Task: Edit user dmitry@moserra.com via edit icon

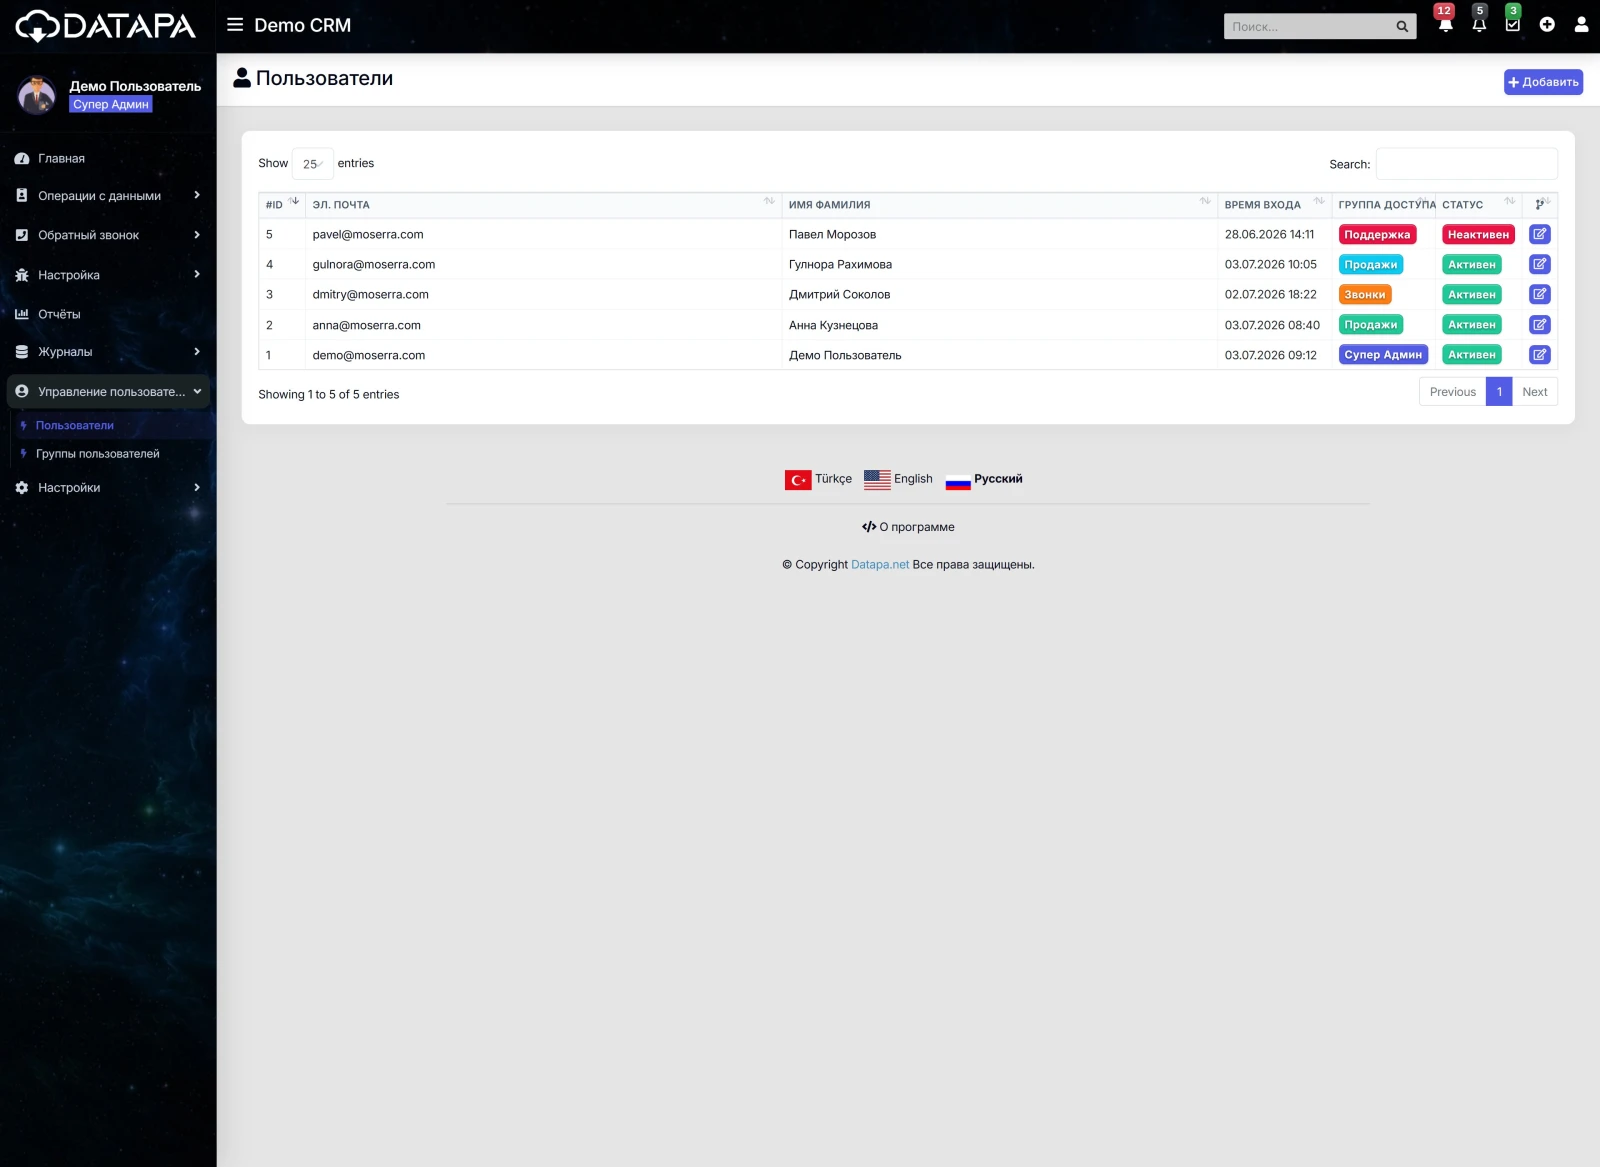Action: pos(1540,294)
